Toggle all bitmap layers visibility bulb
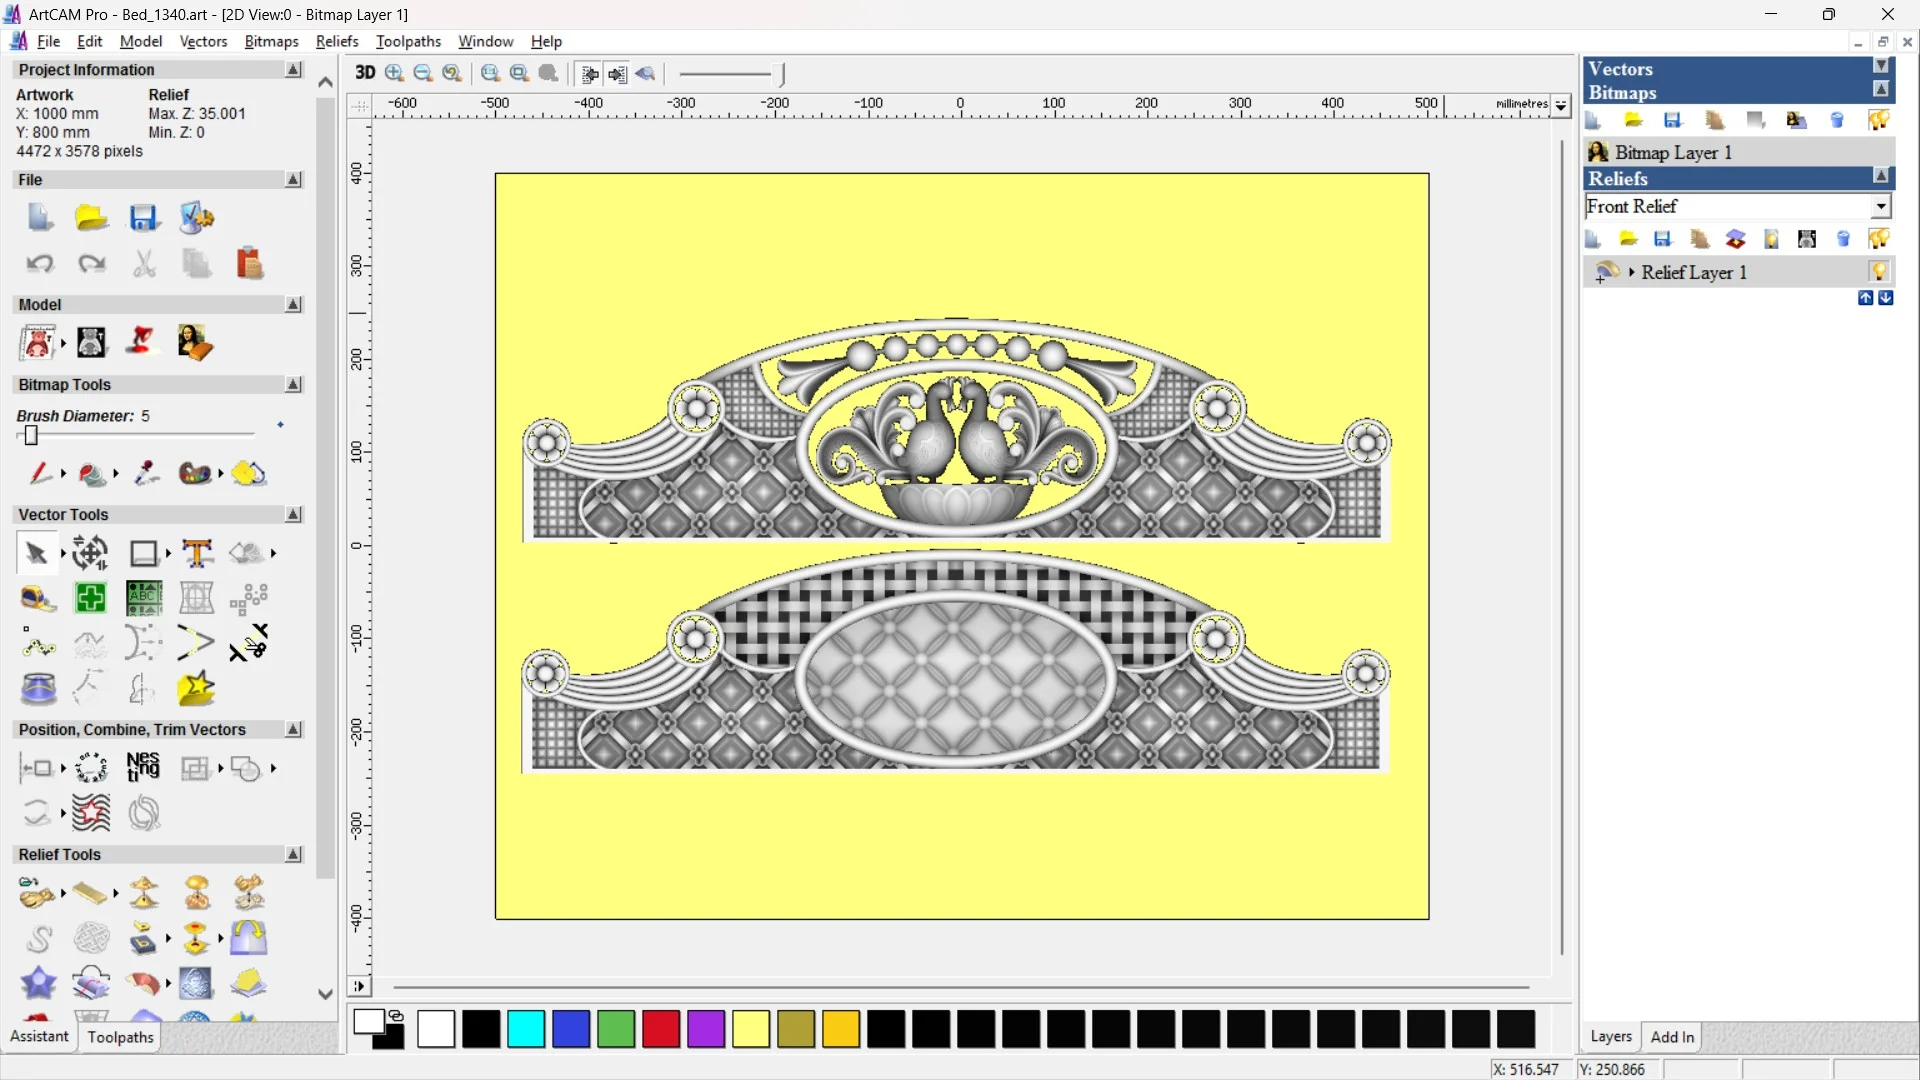This screenshot has width=1920, height=1080. [x=1879, y=121]
